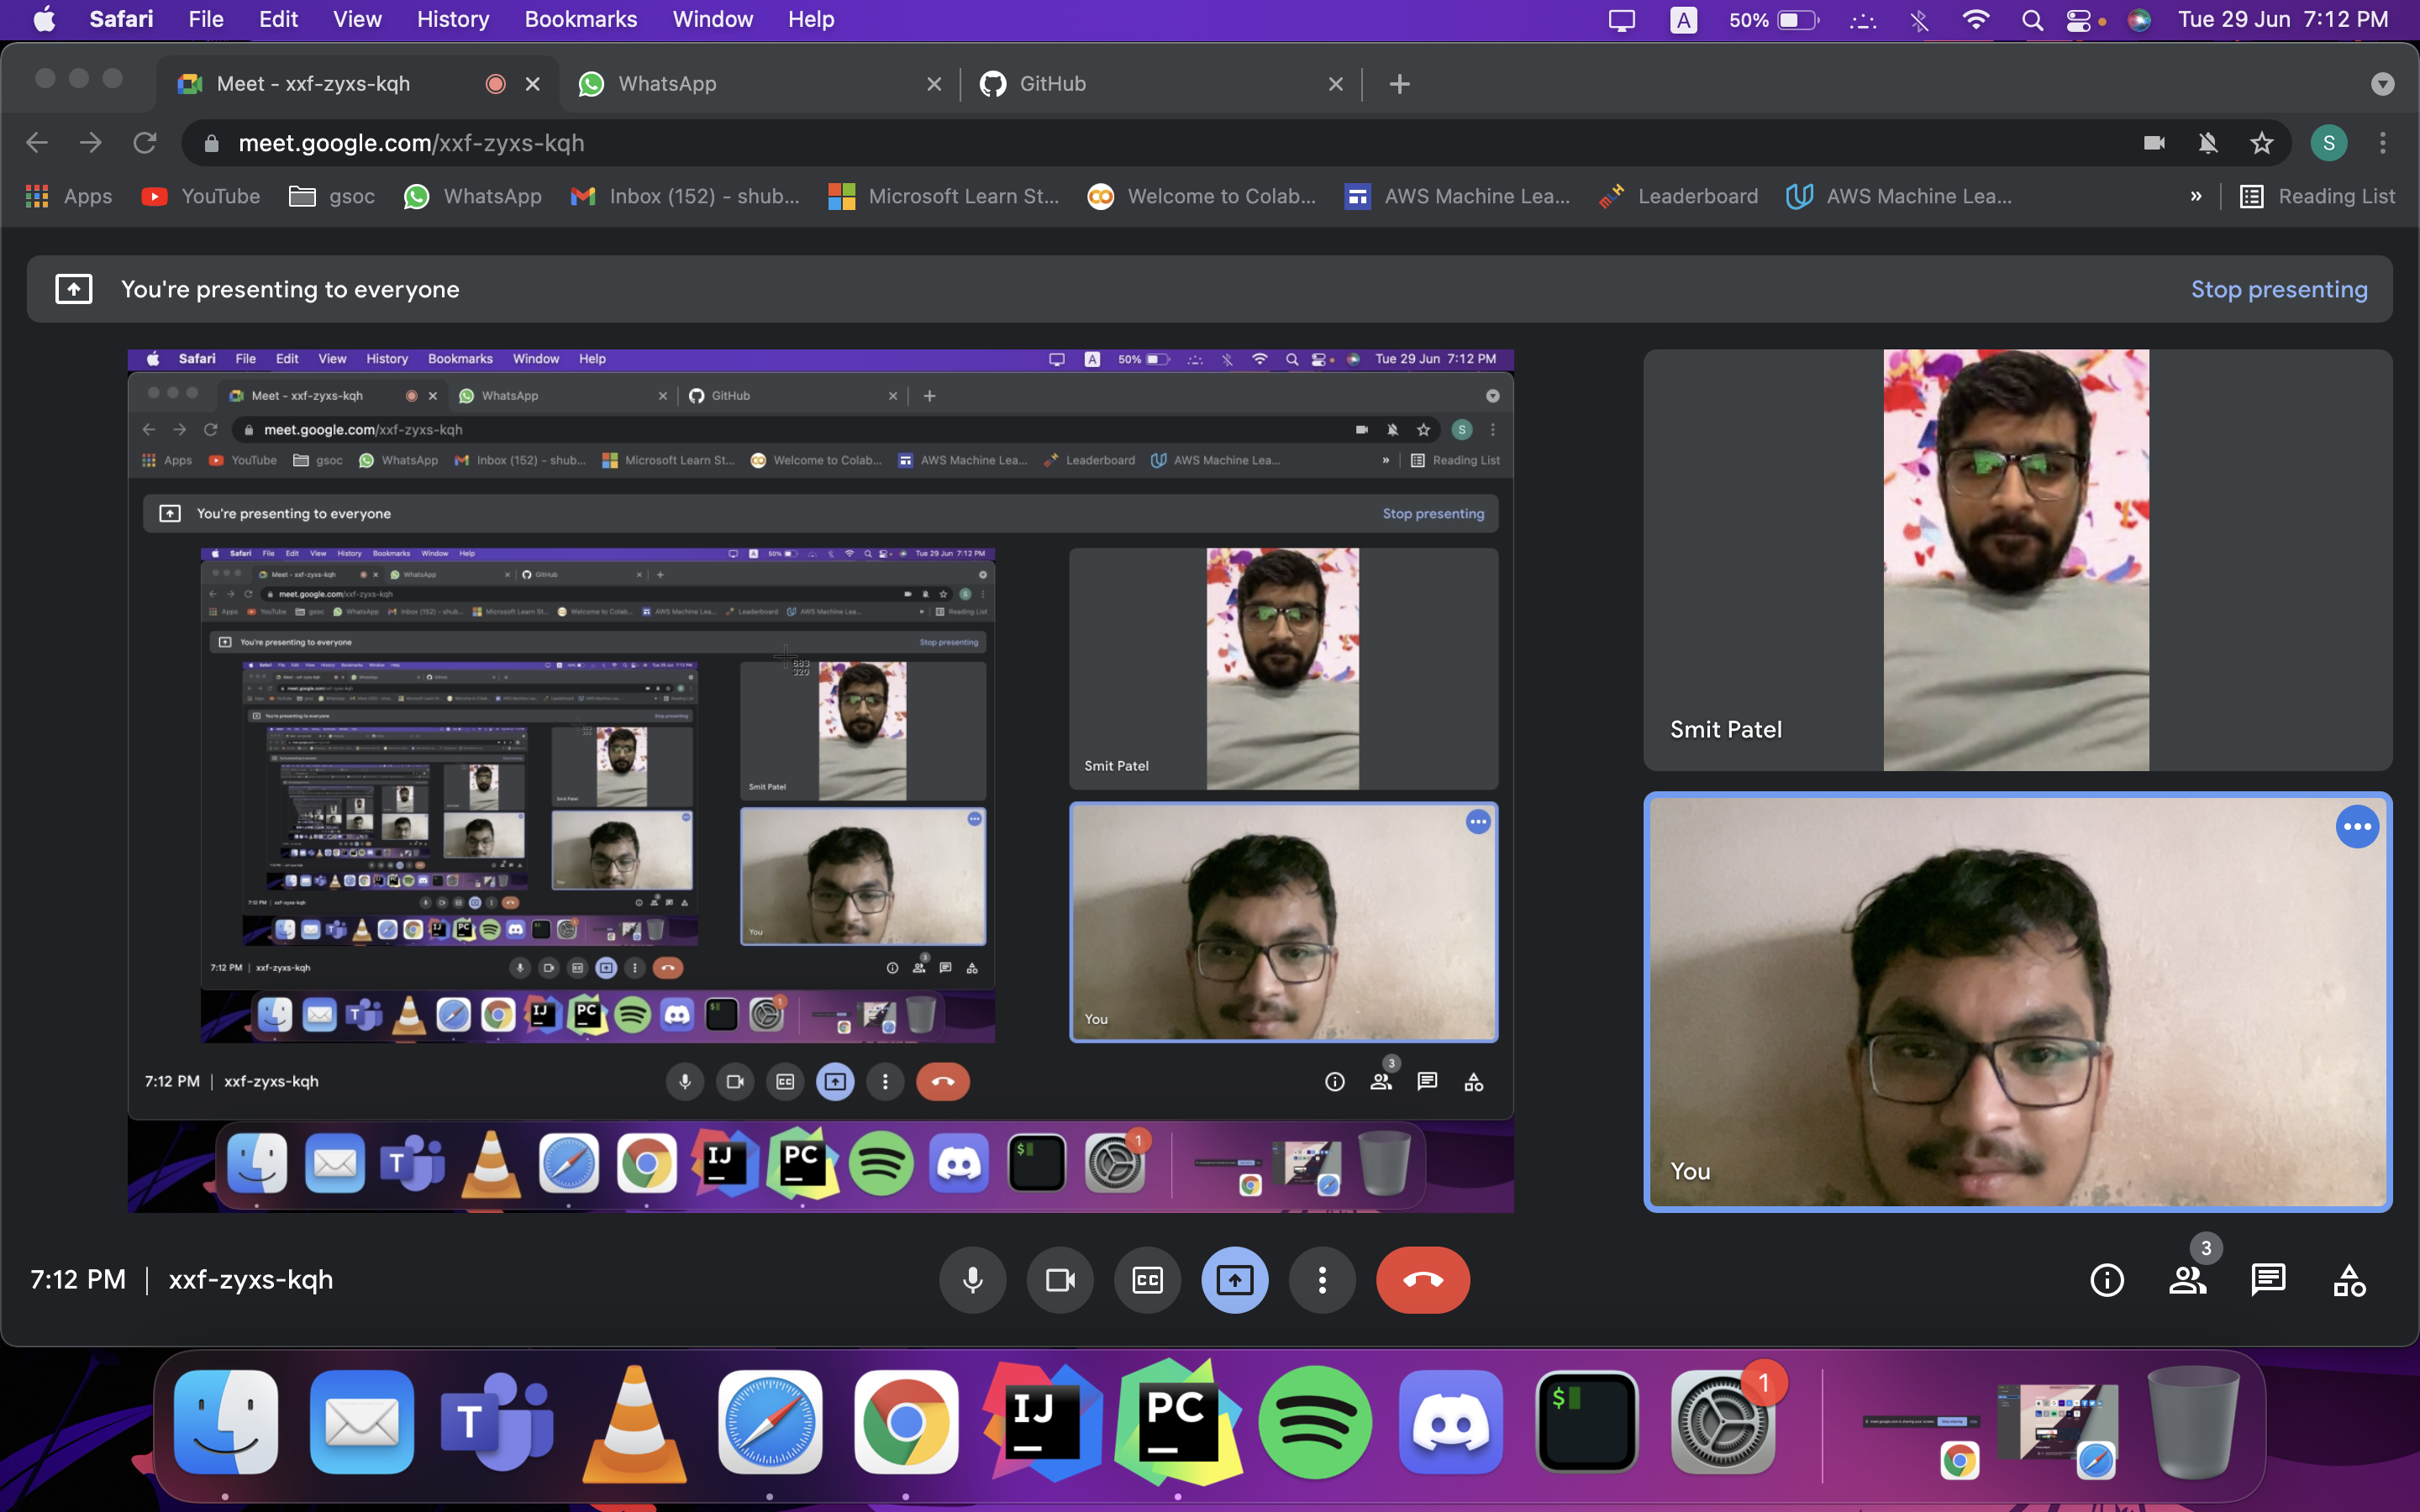Toggle closed captions
Screen dimensions: 2420x1512
[1147, 1280]
